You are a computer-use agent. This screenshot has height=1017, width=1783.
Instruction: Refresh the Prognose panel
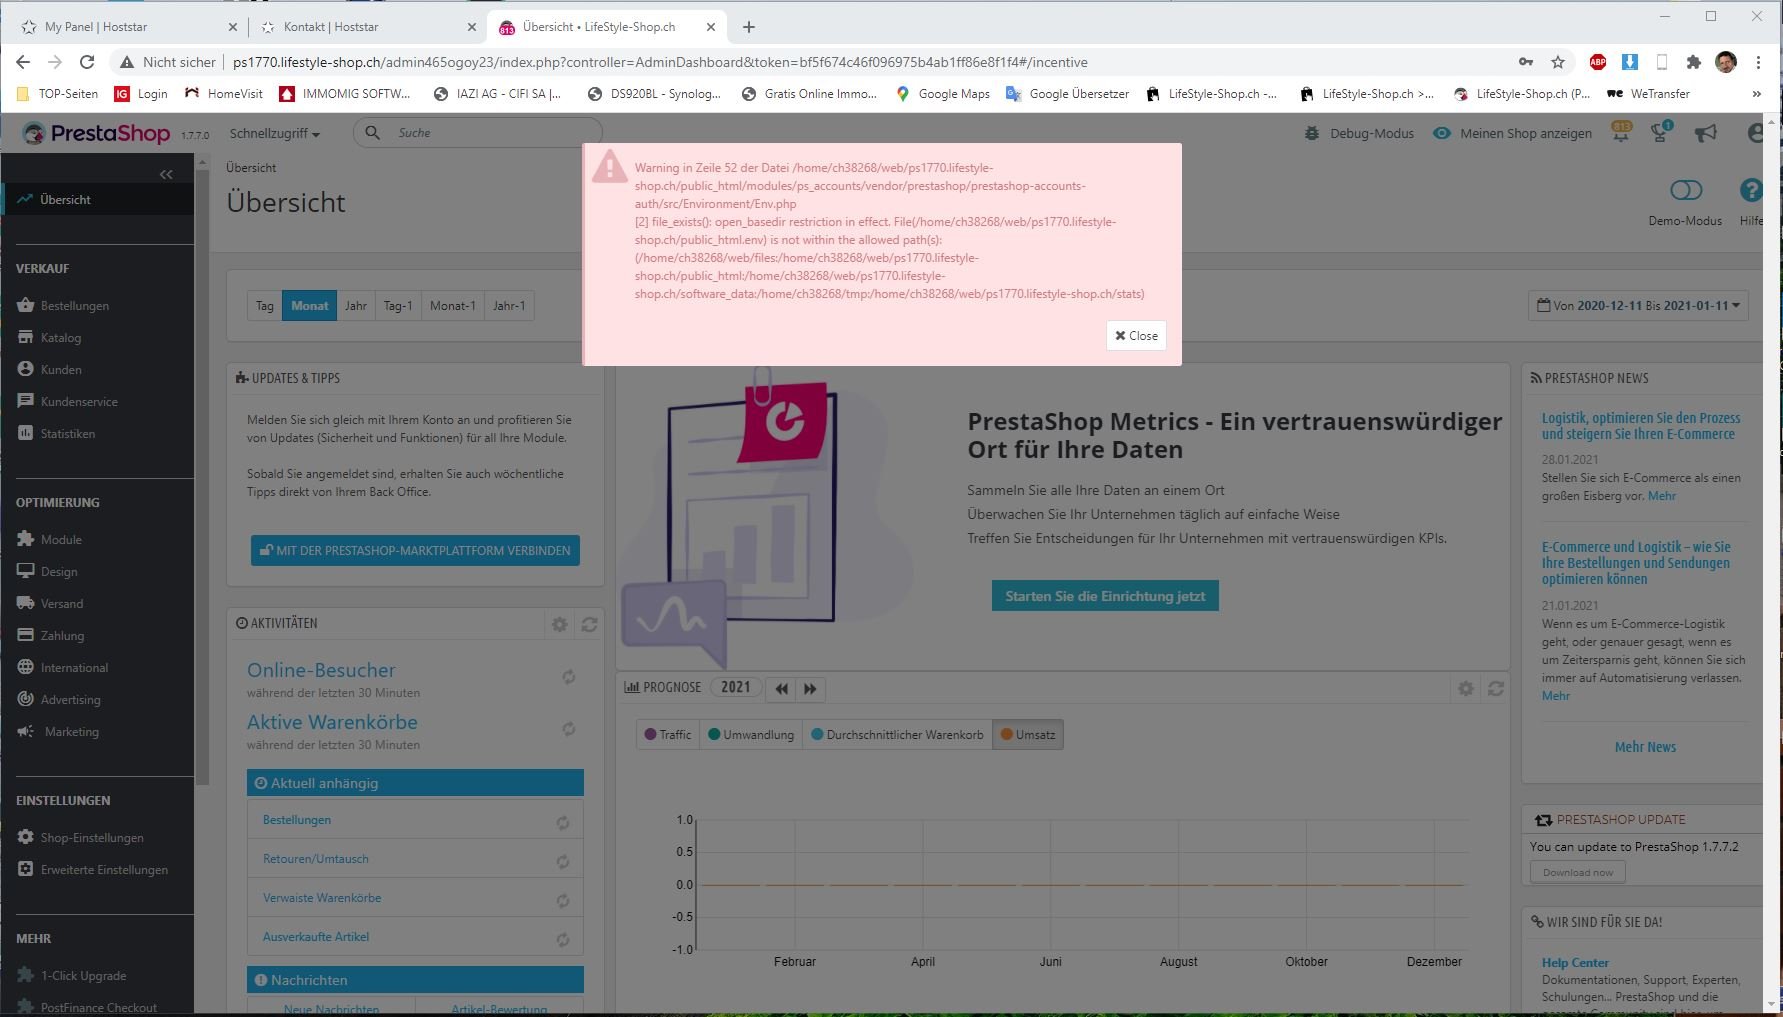pyautogui.click(x=1496, y=688)
